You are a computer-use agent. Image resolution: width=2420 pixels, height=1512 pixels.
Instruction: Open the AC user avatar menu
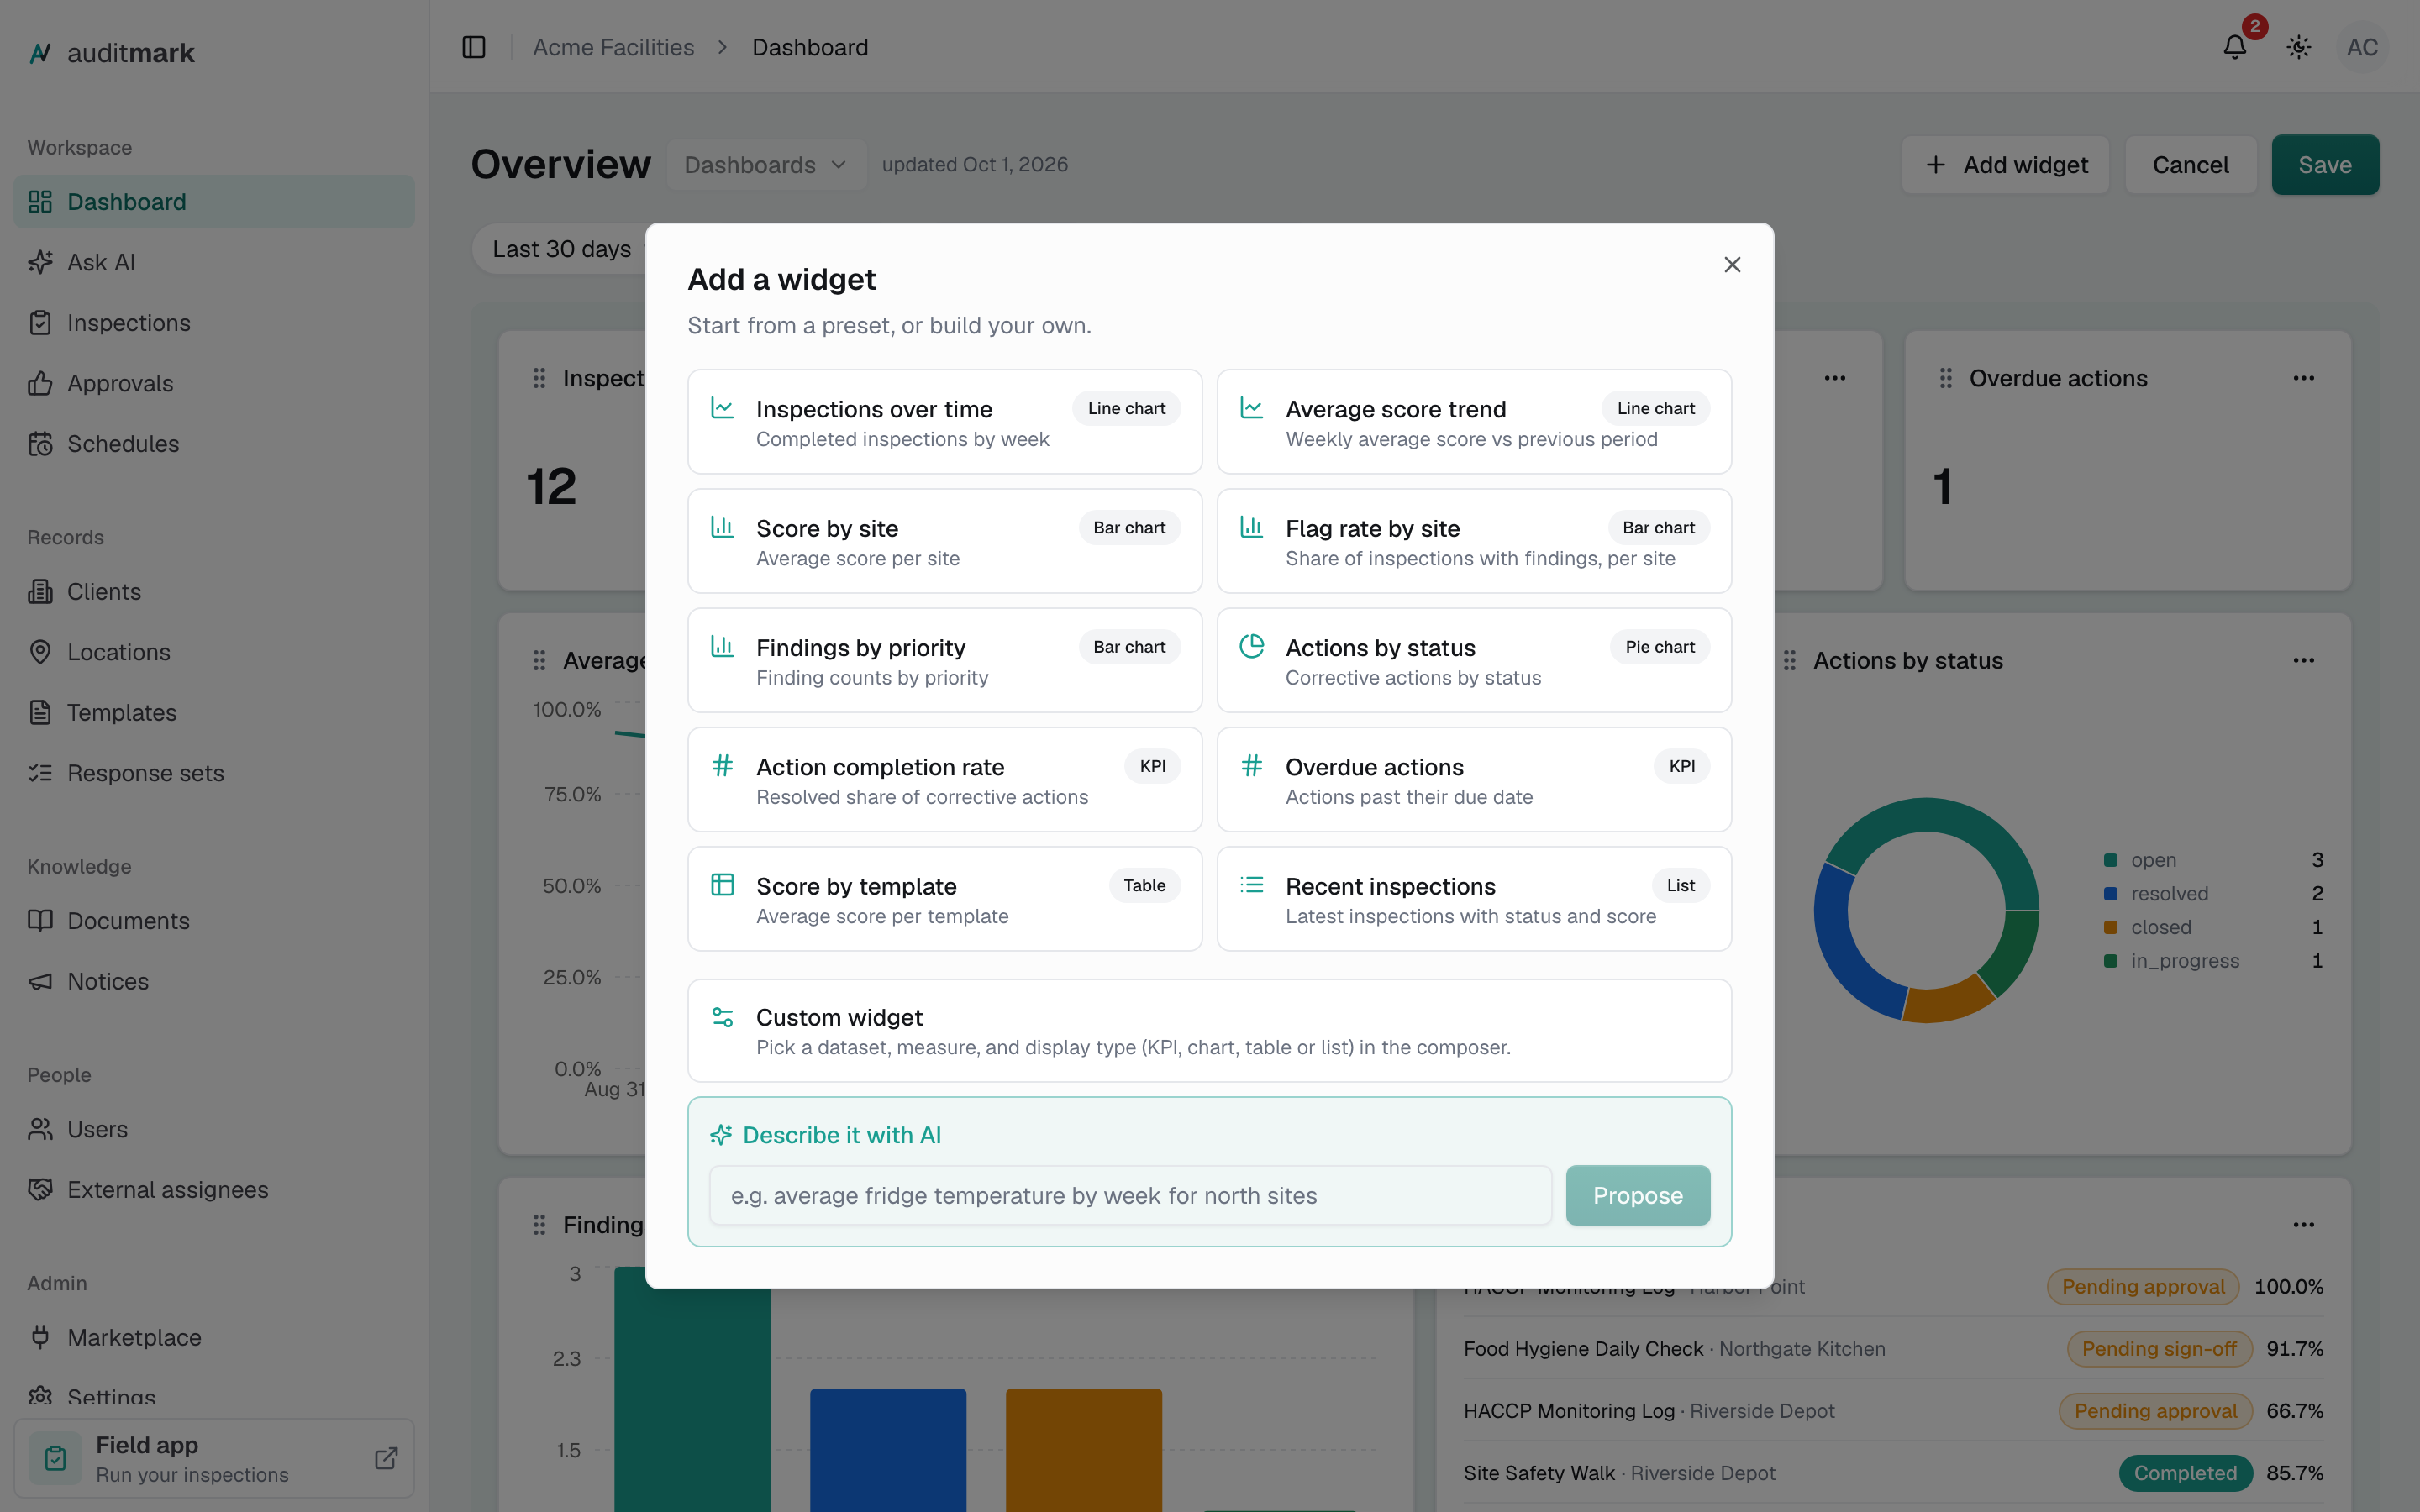point(2362,47)
